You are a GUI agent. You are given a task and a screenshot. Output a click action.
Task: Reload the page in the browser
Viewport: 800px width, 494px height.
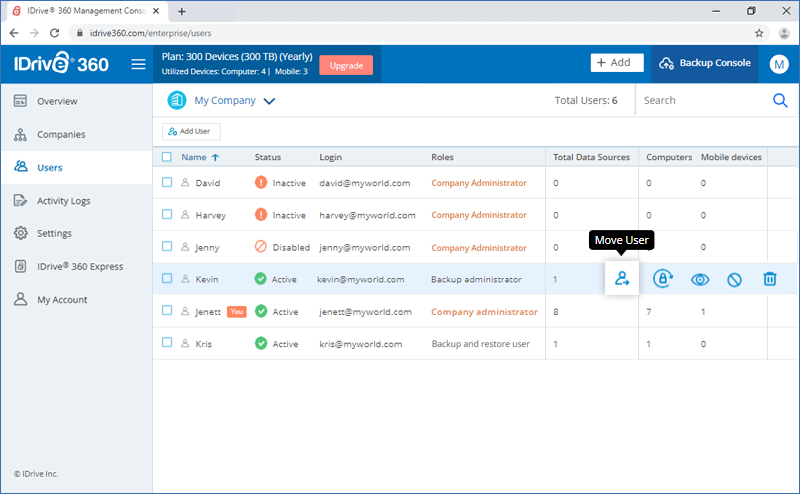[54, 33]
